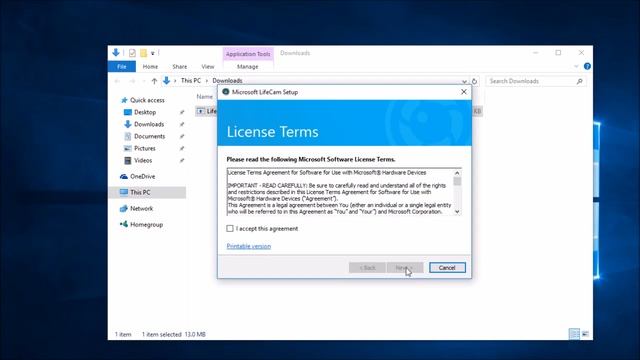This screenshot has height=360, width=640.
Task: Select the Application Tools contextual tab
Action: 248,54
